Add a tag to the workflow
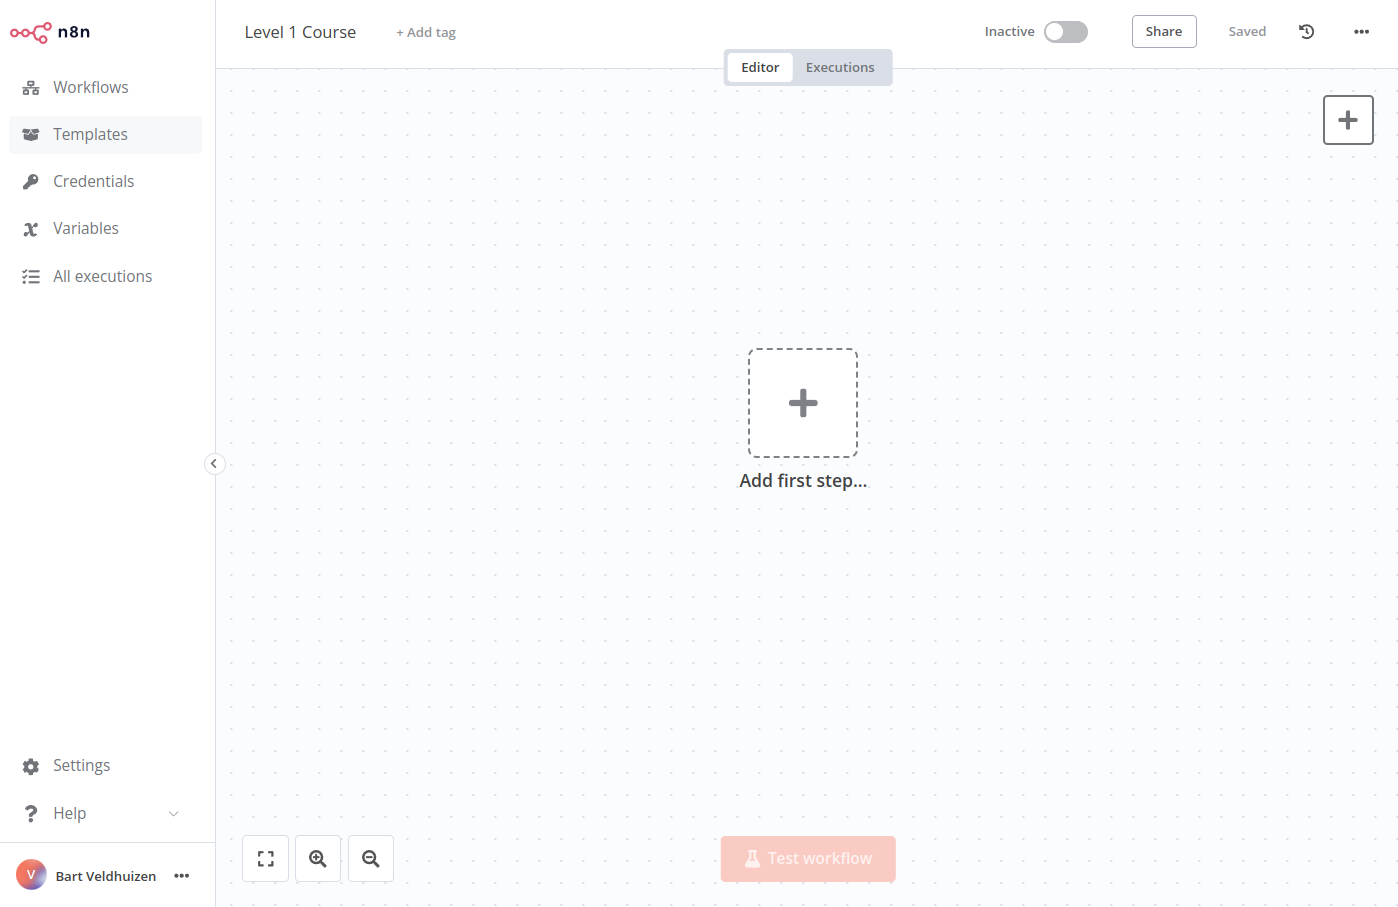This screenshot has width=1398, height=907. pyautogui.click(x=426, y=32)
